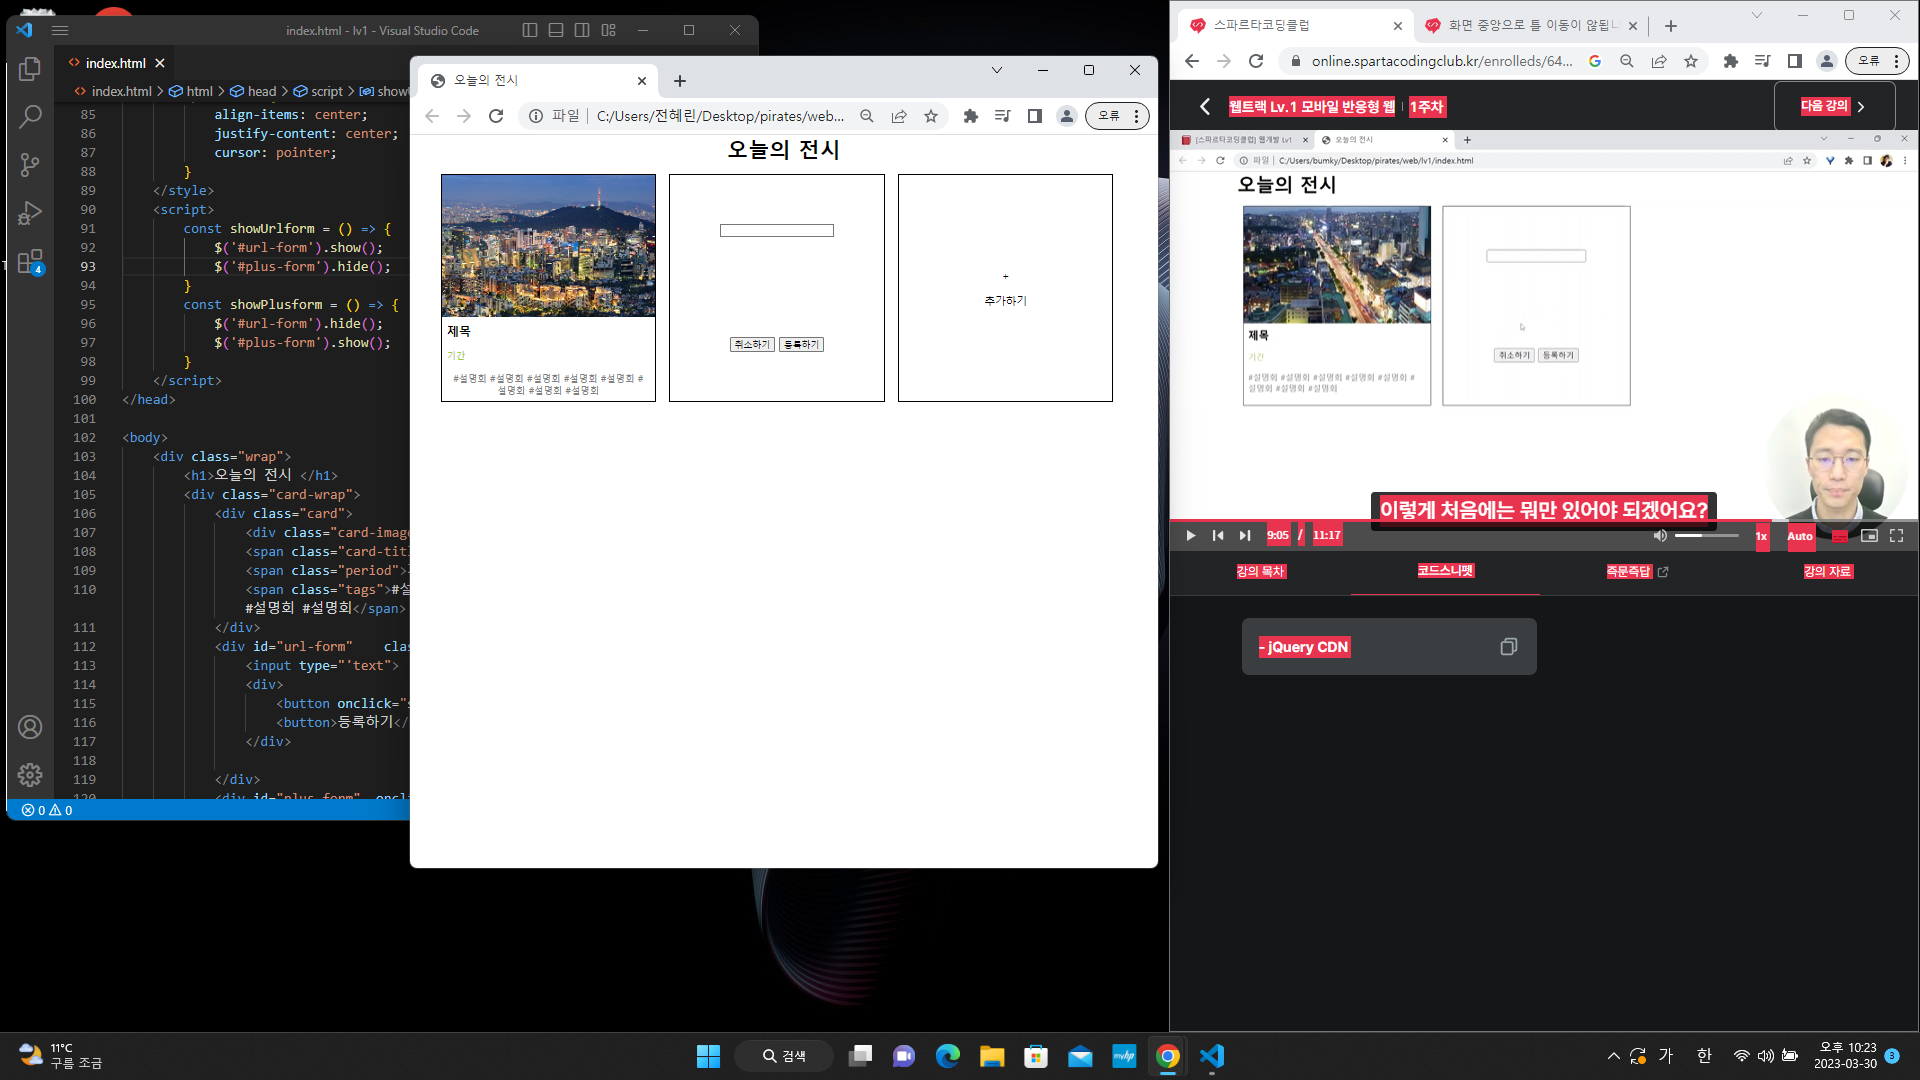Copy the jQuery CDN snippet
This screenshot has height=1080, width=1920.
pos(1508,647)
